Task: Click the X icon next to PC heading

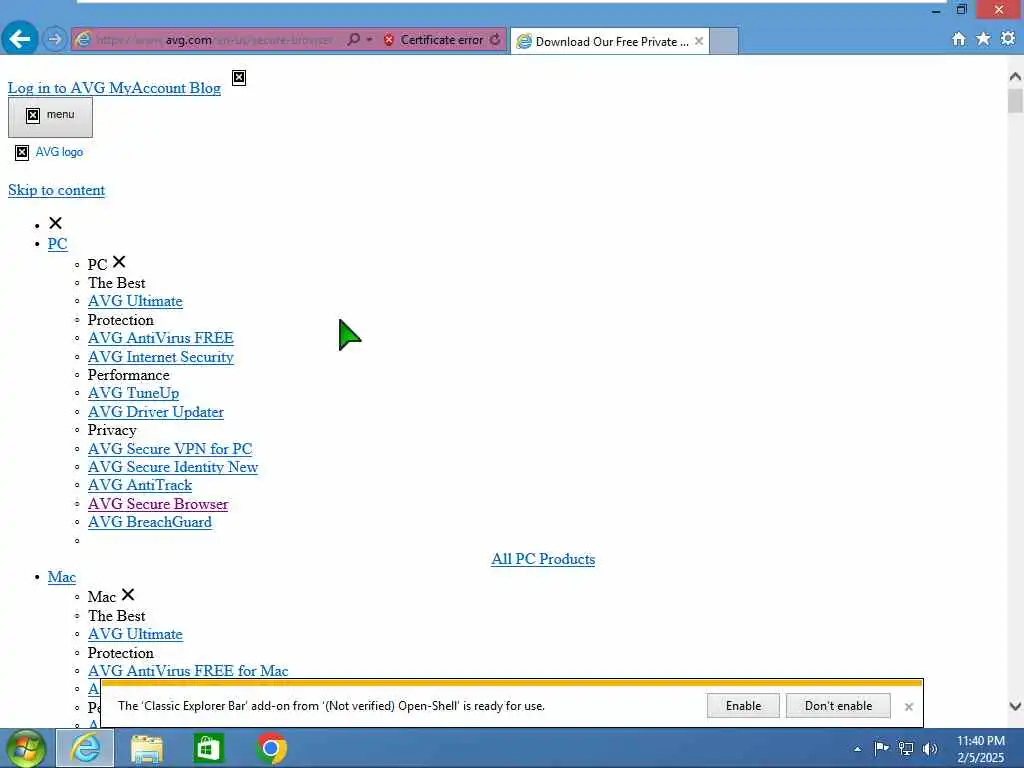Action: (119, 262)
